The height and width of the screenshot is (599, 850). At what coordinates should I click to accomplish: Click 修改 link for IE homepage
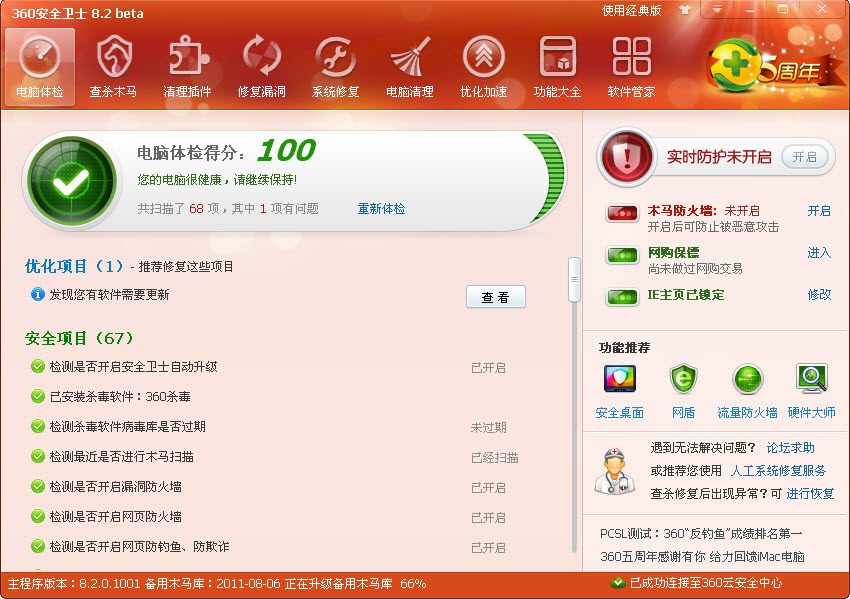(819, 294)
